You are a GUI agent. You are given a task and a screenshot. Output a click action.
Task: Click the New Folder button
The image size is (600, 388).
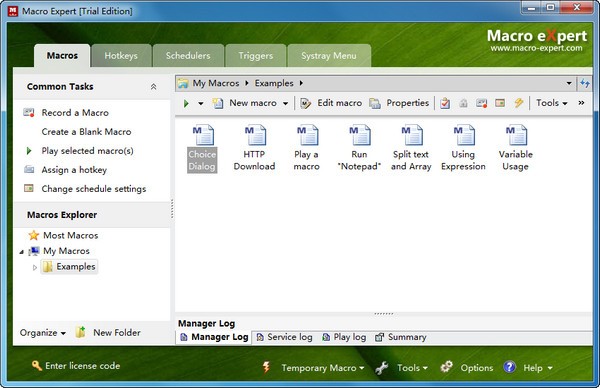[x=108, y=333]
